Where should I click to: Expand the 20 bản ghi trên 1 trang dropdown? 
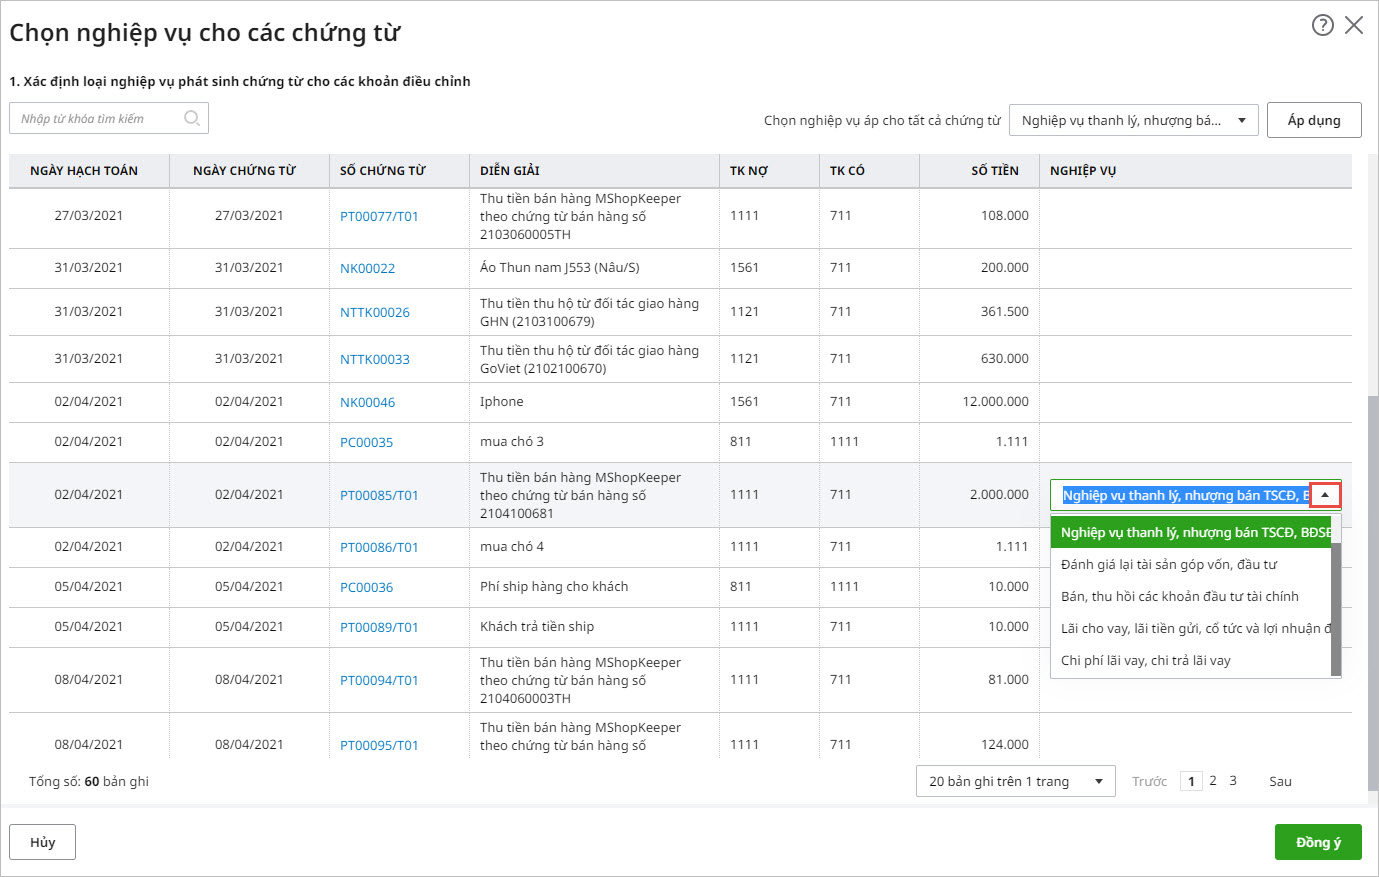[x=1015, y=781]
